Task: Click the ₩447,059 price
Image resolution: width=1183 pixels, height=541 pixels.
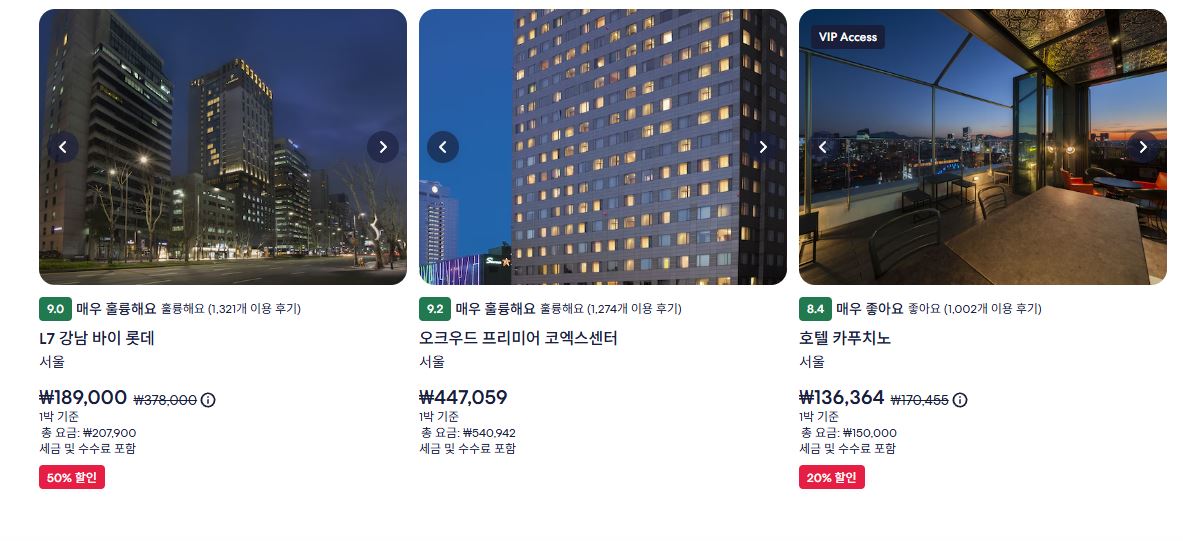Action: click(463, 398)
